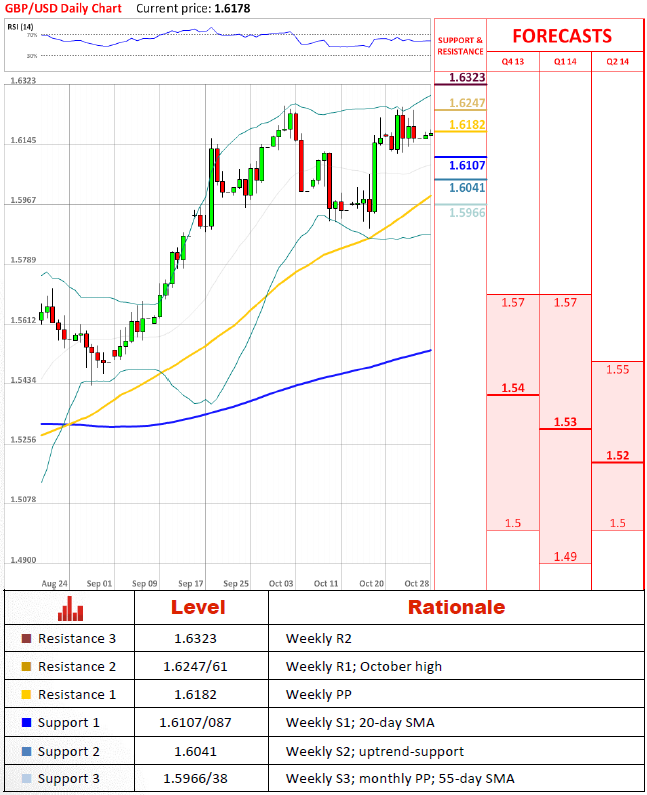This screenshot has height=795, width=647.
Task: Click the Q1 14 mean forecast 1.53
Action: (565, 422)
